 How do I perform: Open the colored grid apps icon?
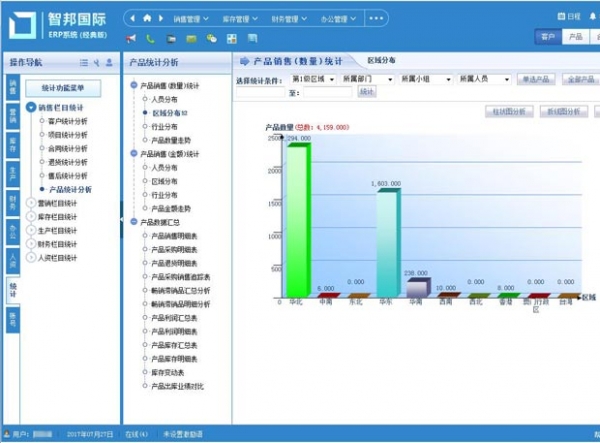pos(232,38)
